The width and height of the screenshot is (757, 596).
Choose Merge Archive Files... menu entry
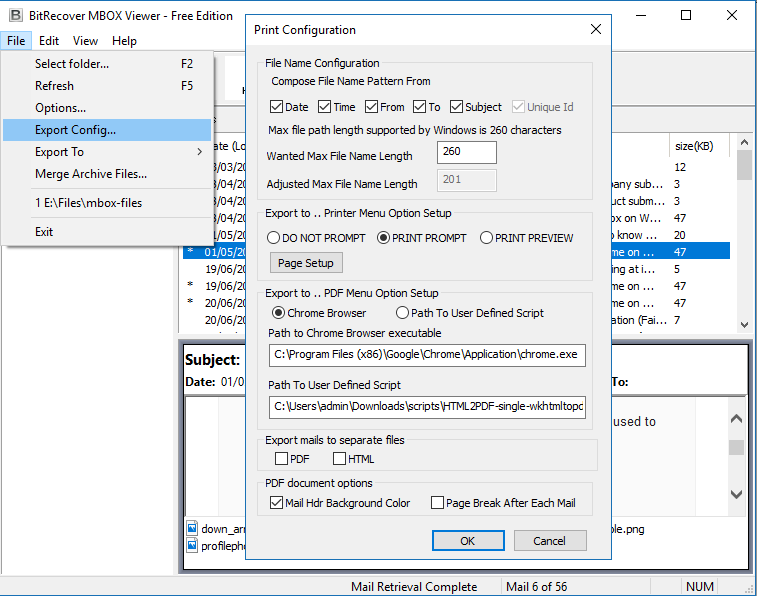click(107, 174)
